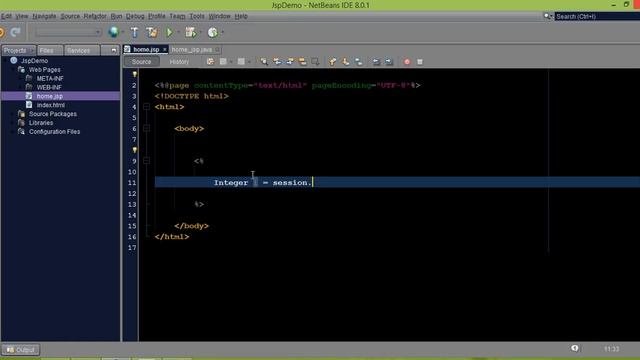Click the lightbulb hint above line 2

[134, 74]
